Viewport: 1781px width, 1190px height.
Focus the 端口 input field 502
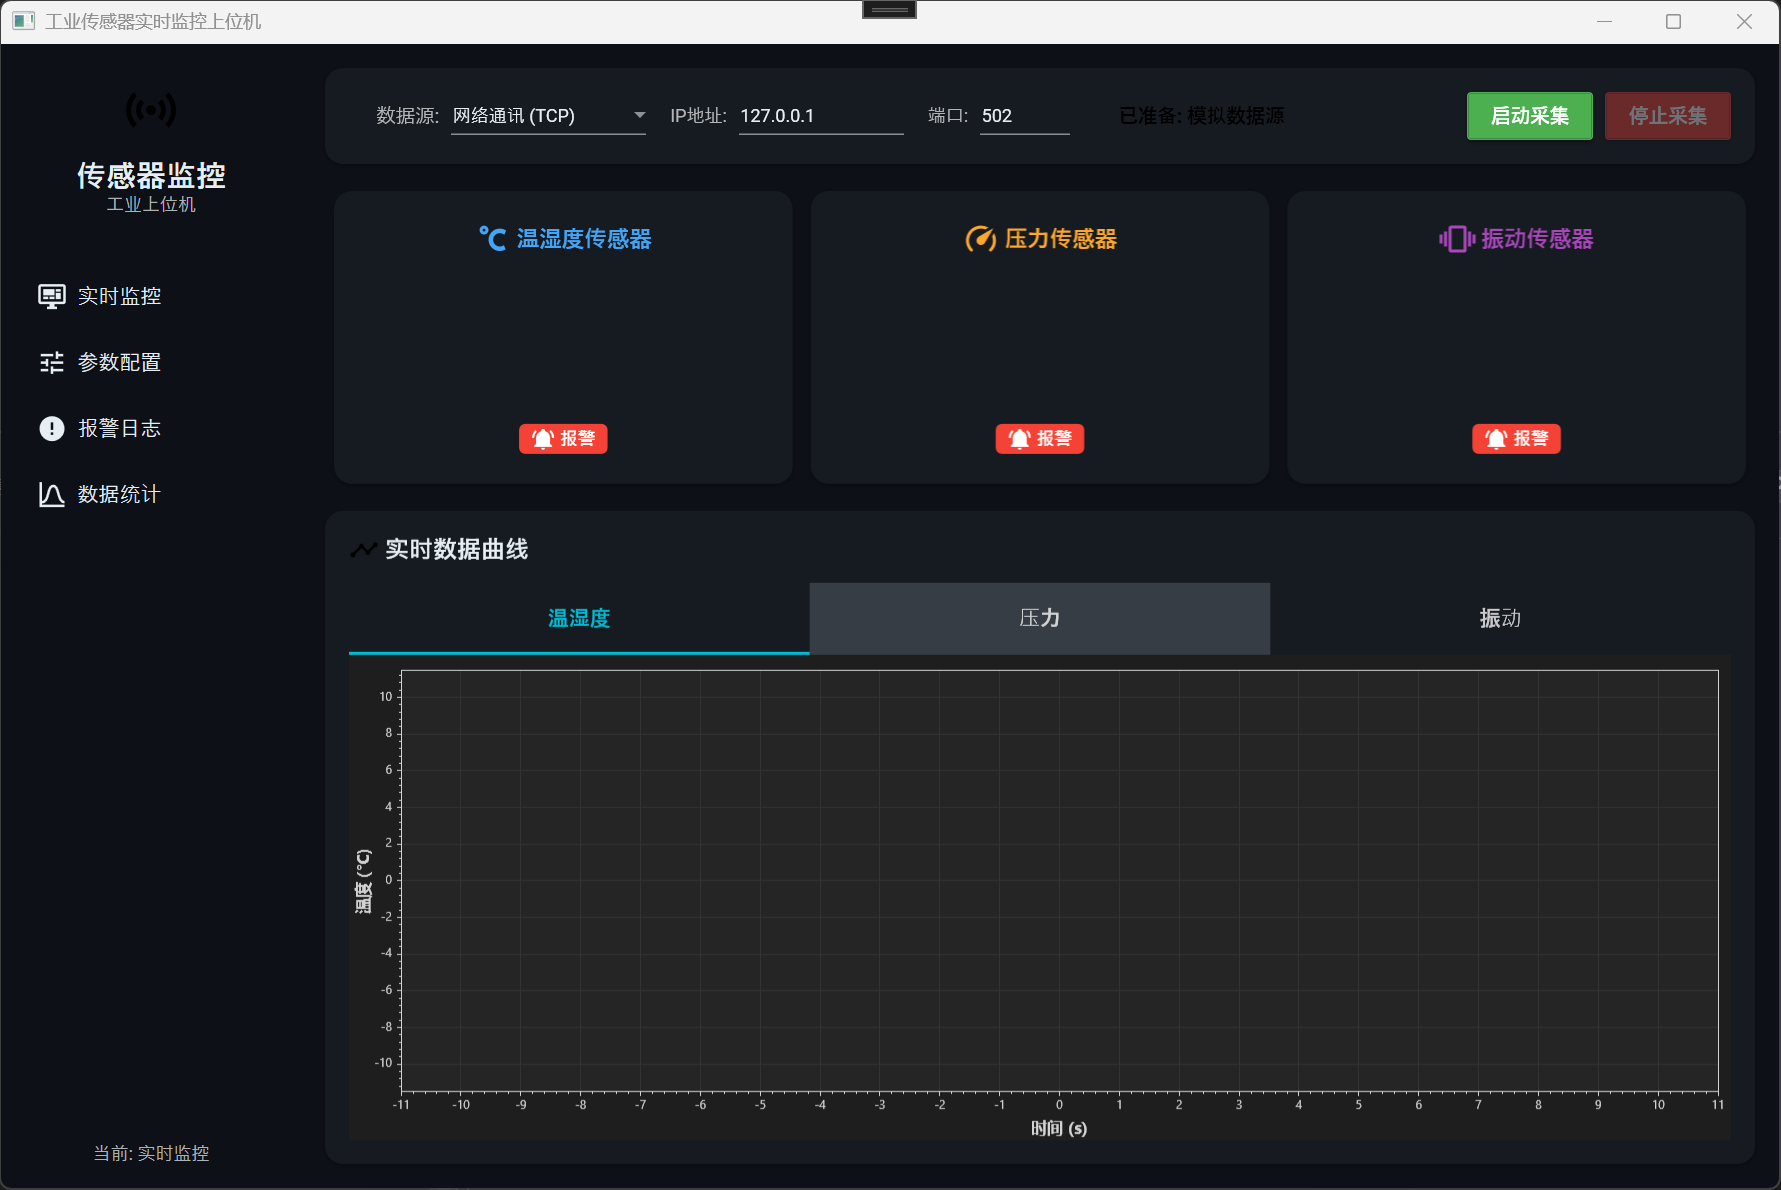[1025, 116]
